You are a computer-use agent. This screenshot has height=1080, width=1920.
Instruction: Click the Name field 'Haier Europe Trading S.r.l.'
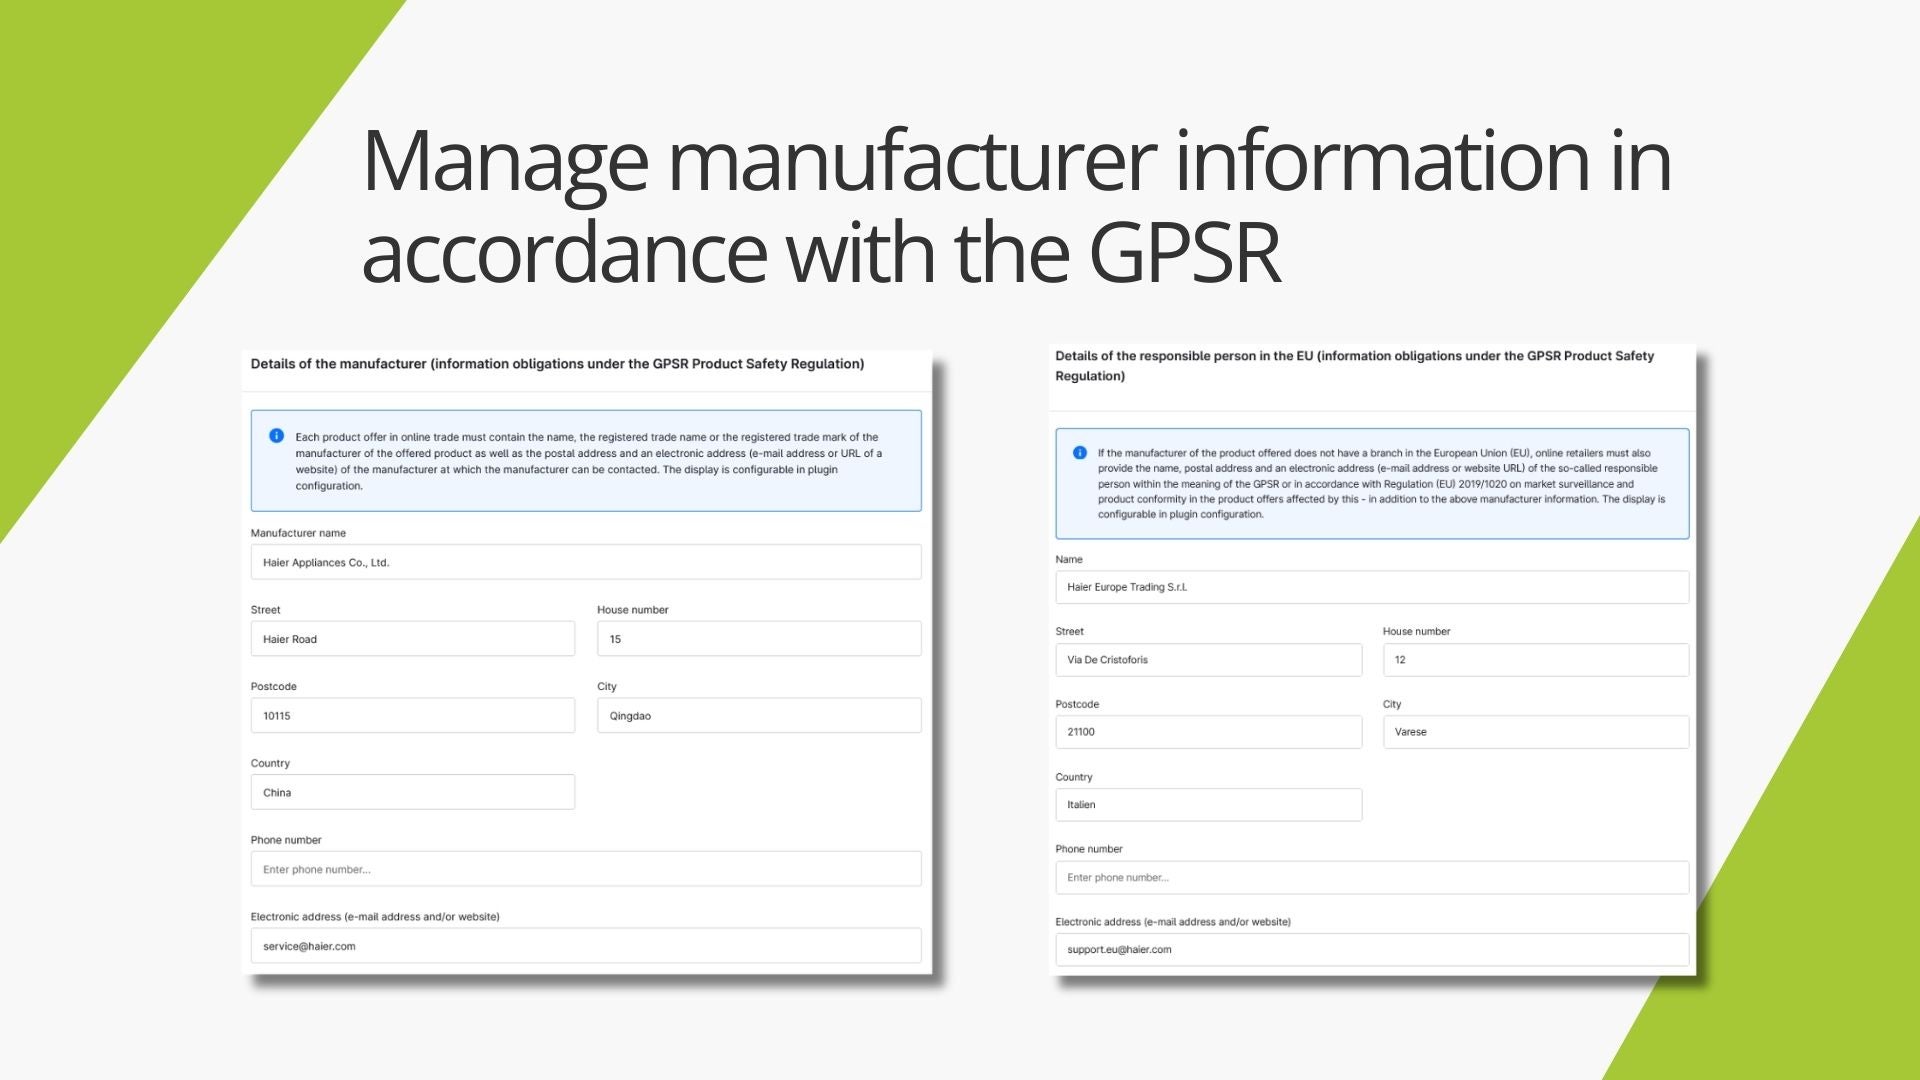click(1371, 587)
